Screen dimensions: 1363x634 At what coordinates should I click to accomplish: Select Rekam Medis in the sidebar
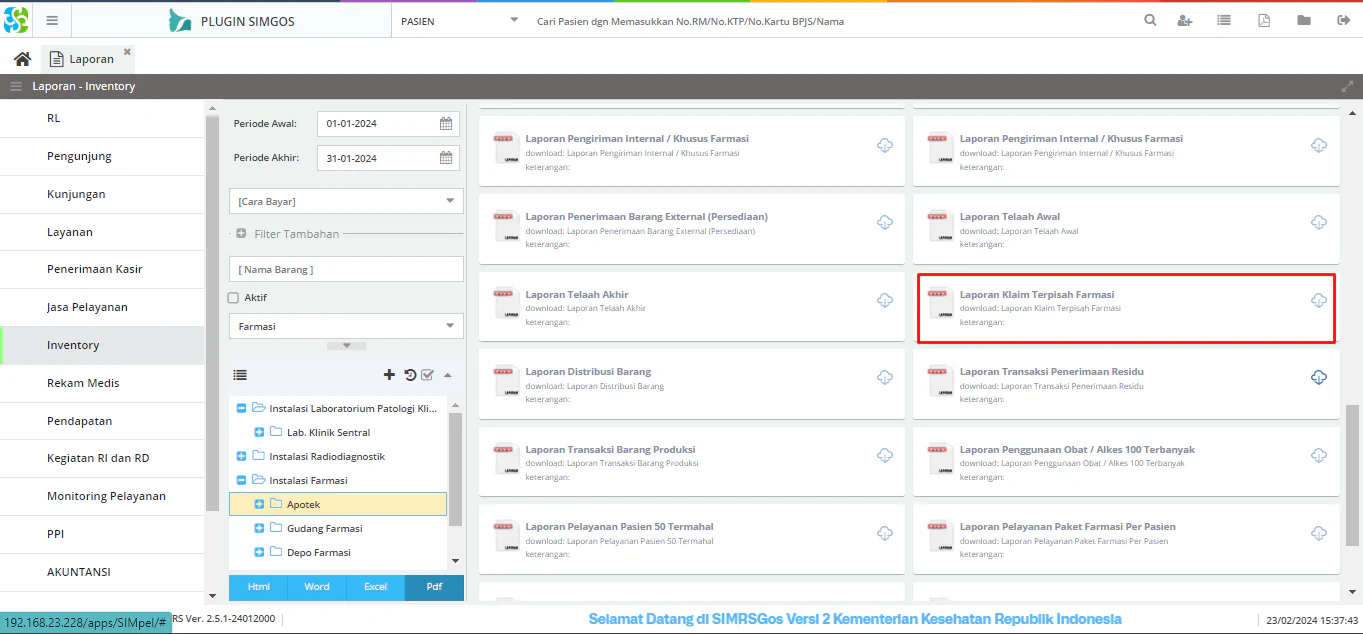click(x=102, y=383)
